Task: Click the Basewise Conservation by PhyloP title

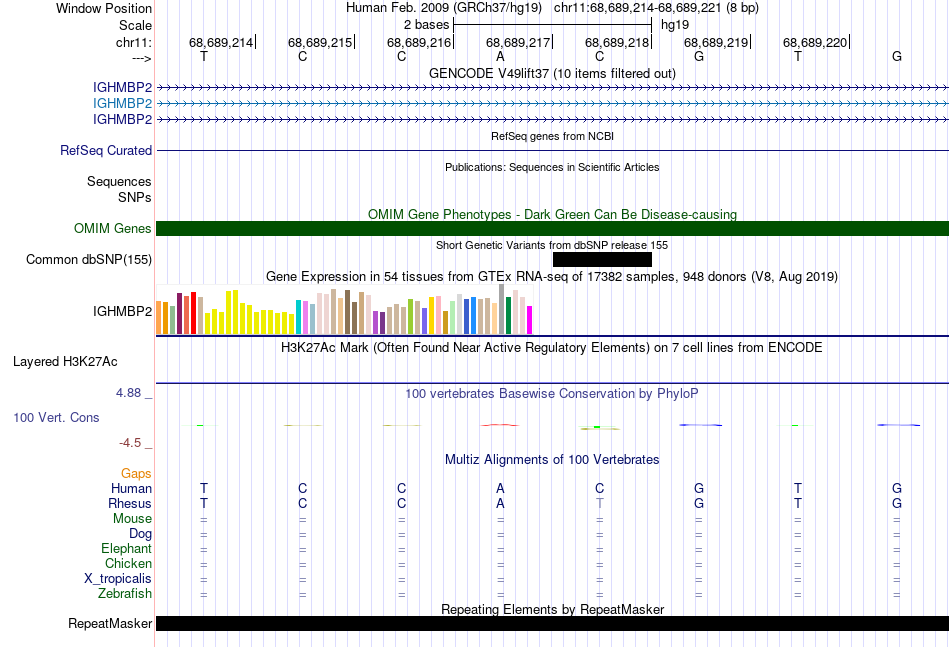Action: point(552,394)
